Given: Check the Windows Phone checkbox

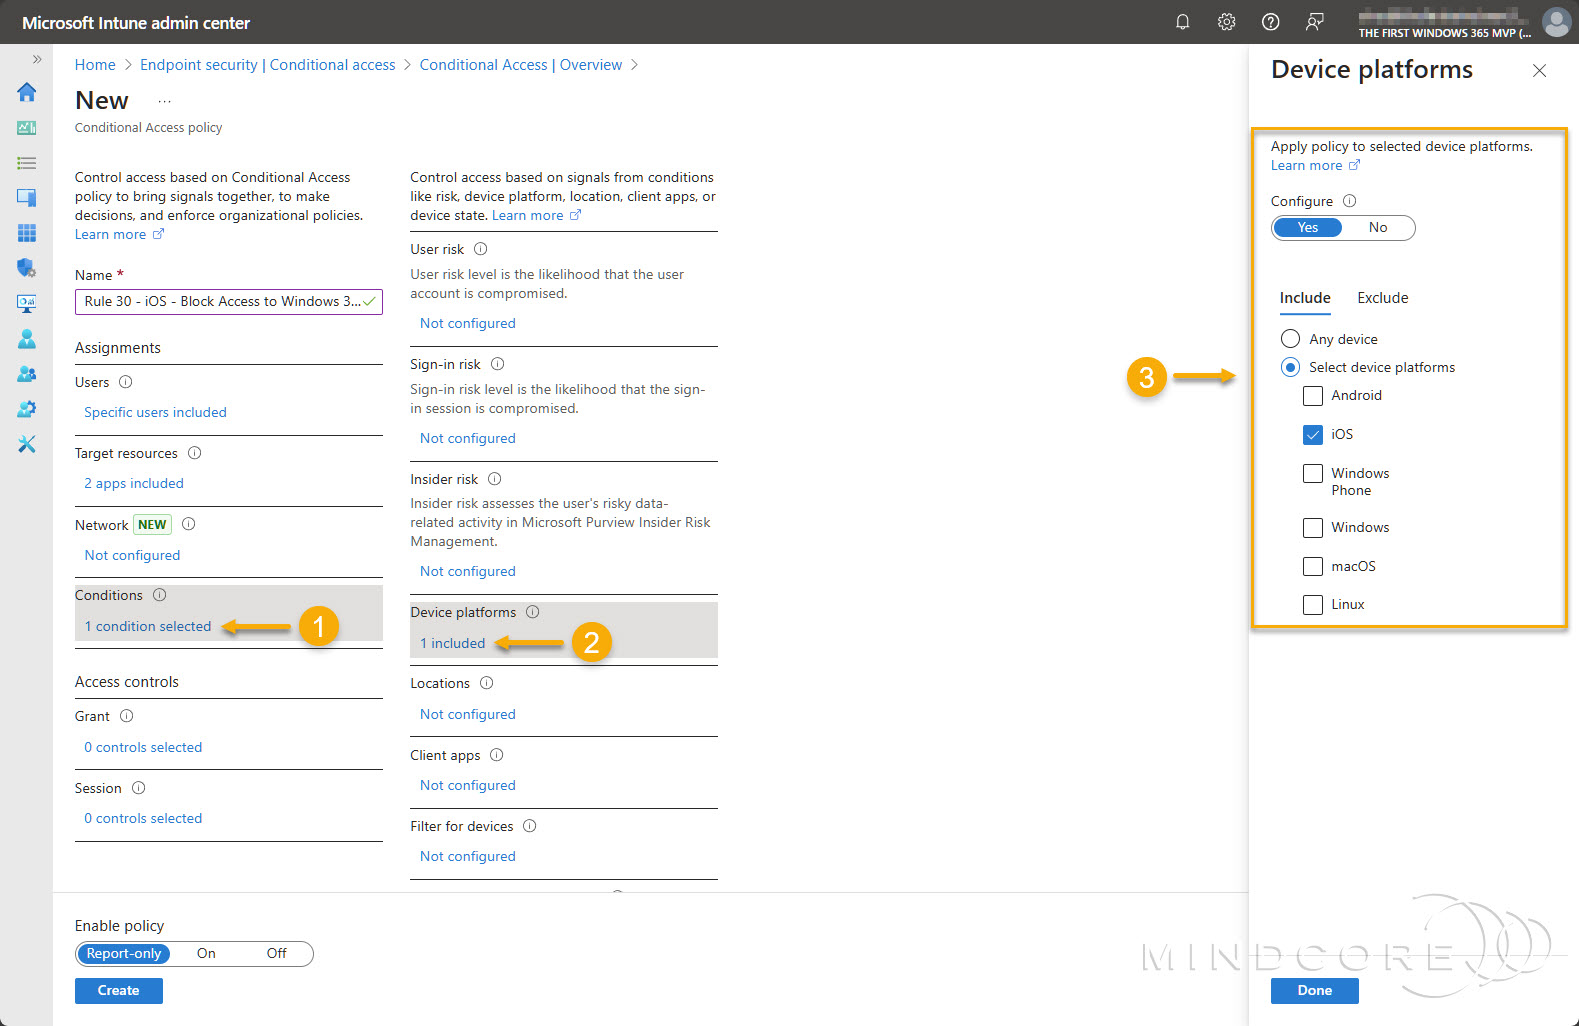Looking at the screenshot, I should coord(1312,474).
